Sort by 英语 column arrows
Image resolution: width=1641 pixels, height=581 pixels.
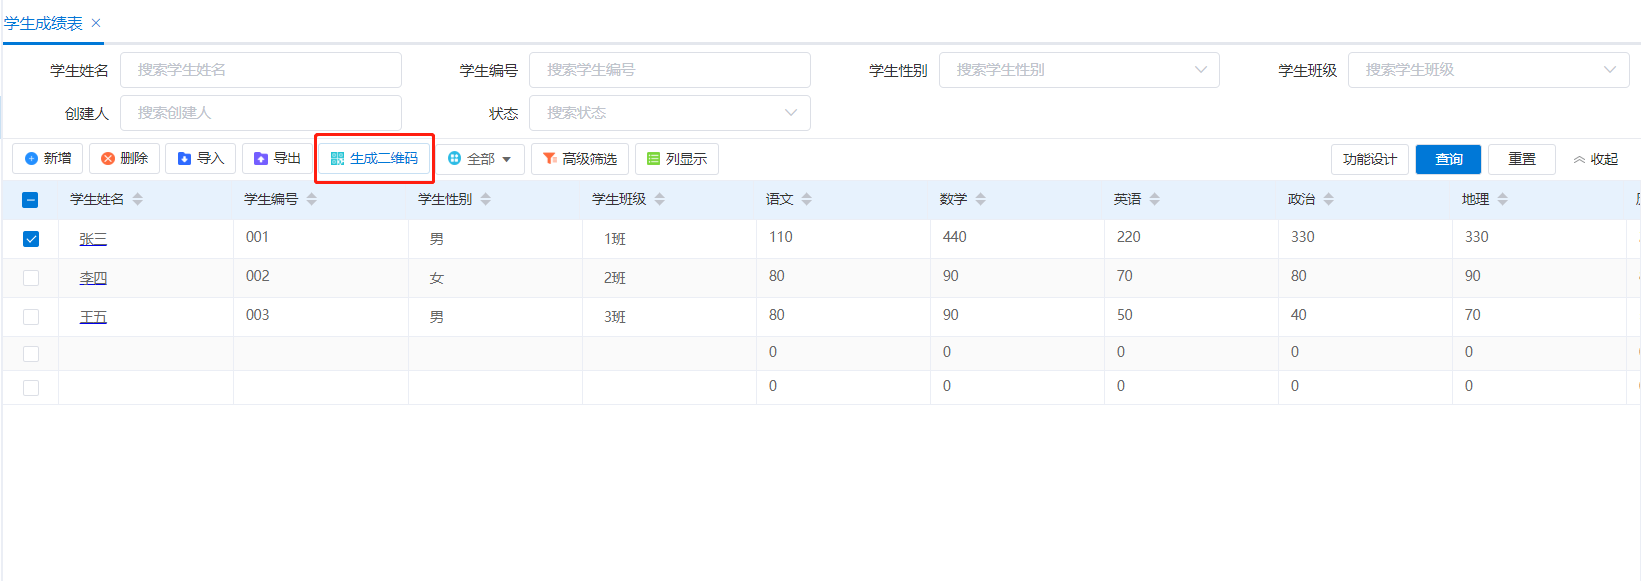[1155, 199]
